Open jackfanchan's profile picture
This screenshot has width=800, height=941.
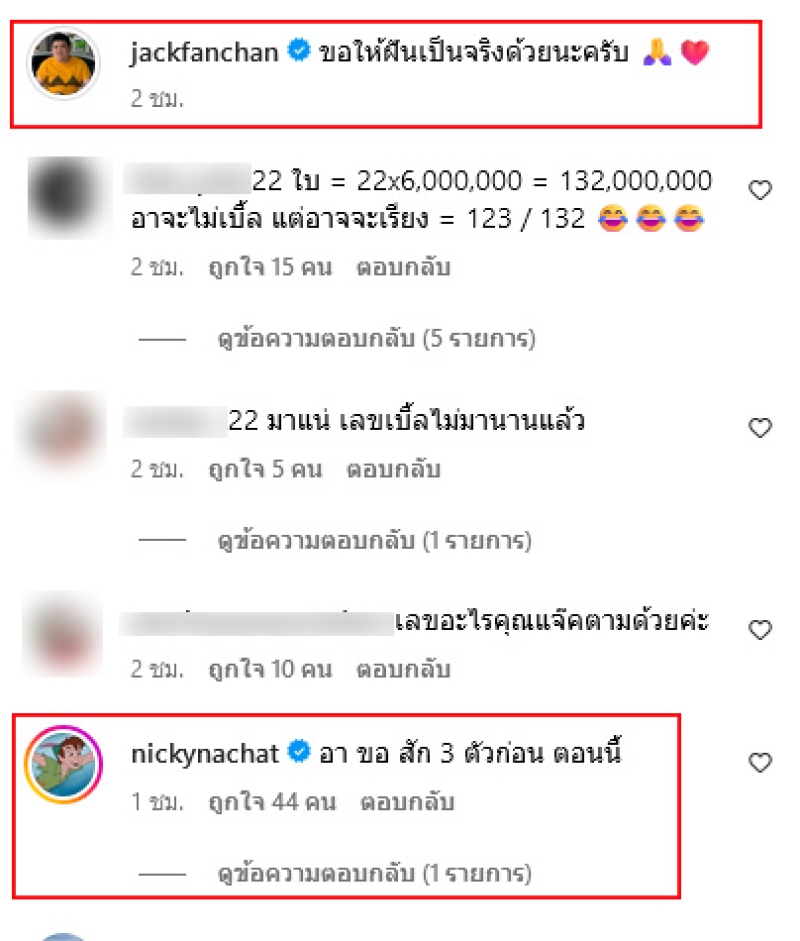click(64, 64)
